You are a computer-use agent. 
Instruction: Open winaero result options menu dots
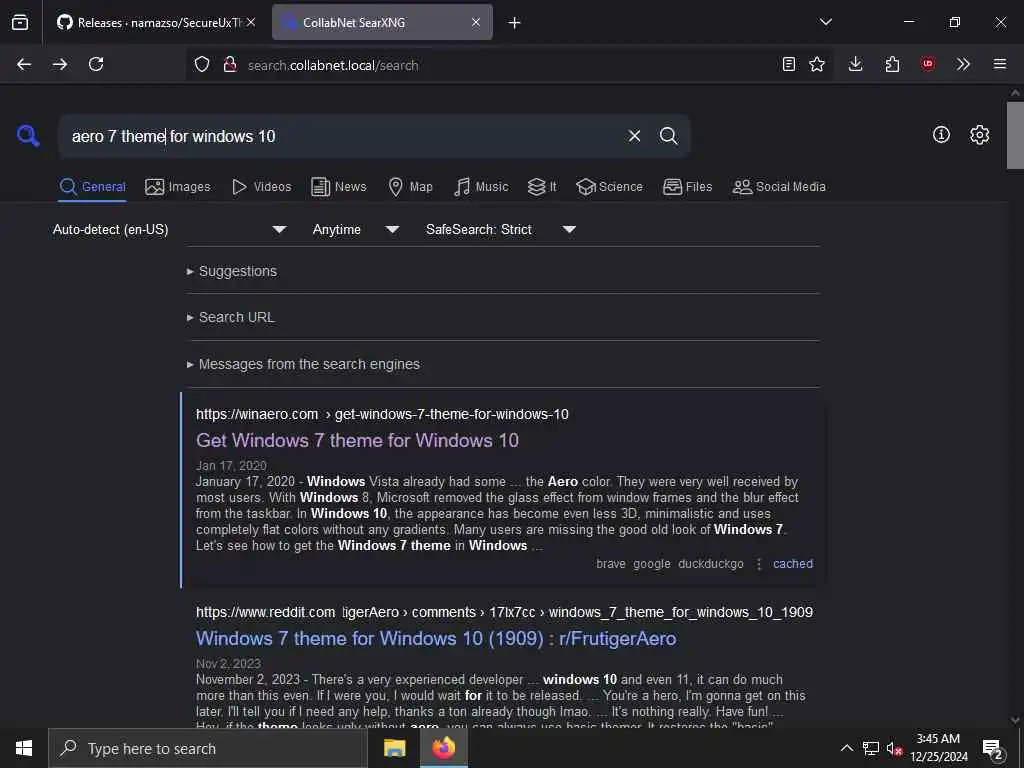[x=758, y=564]
